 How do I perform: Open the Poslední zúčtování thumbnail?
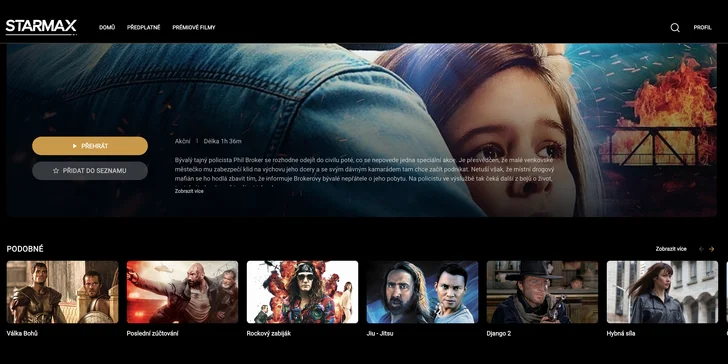[182, 292]
